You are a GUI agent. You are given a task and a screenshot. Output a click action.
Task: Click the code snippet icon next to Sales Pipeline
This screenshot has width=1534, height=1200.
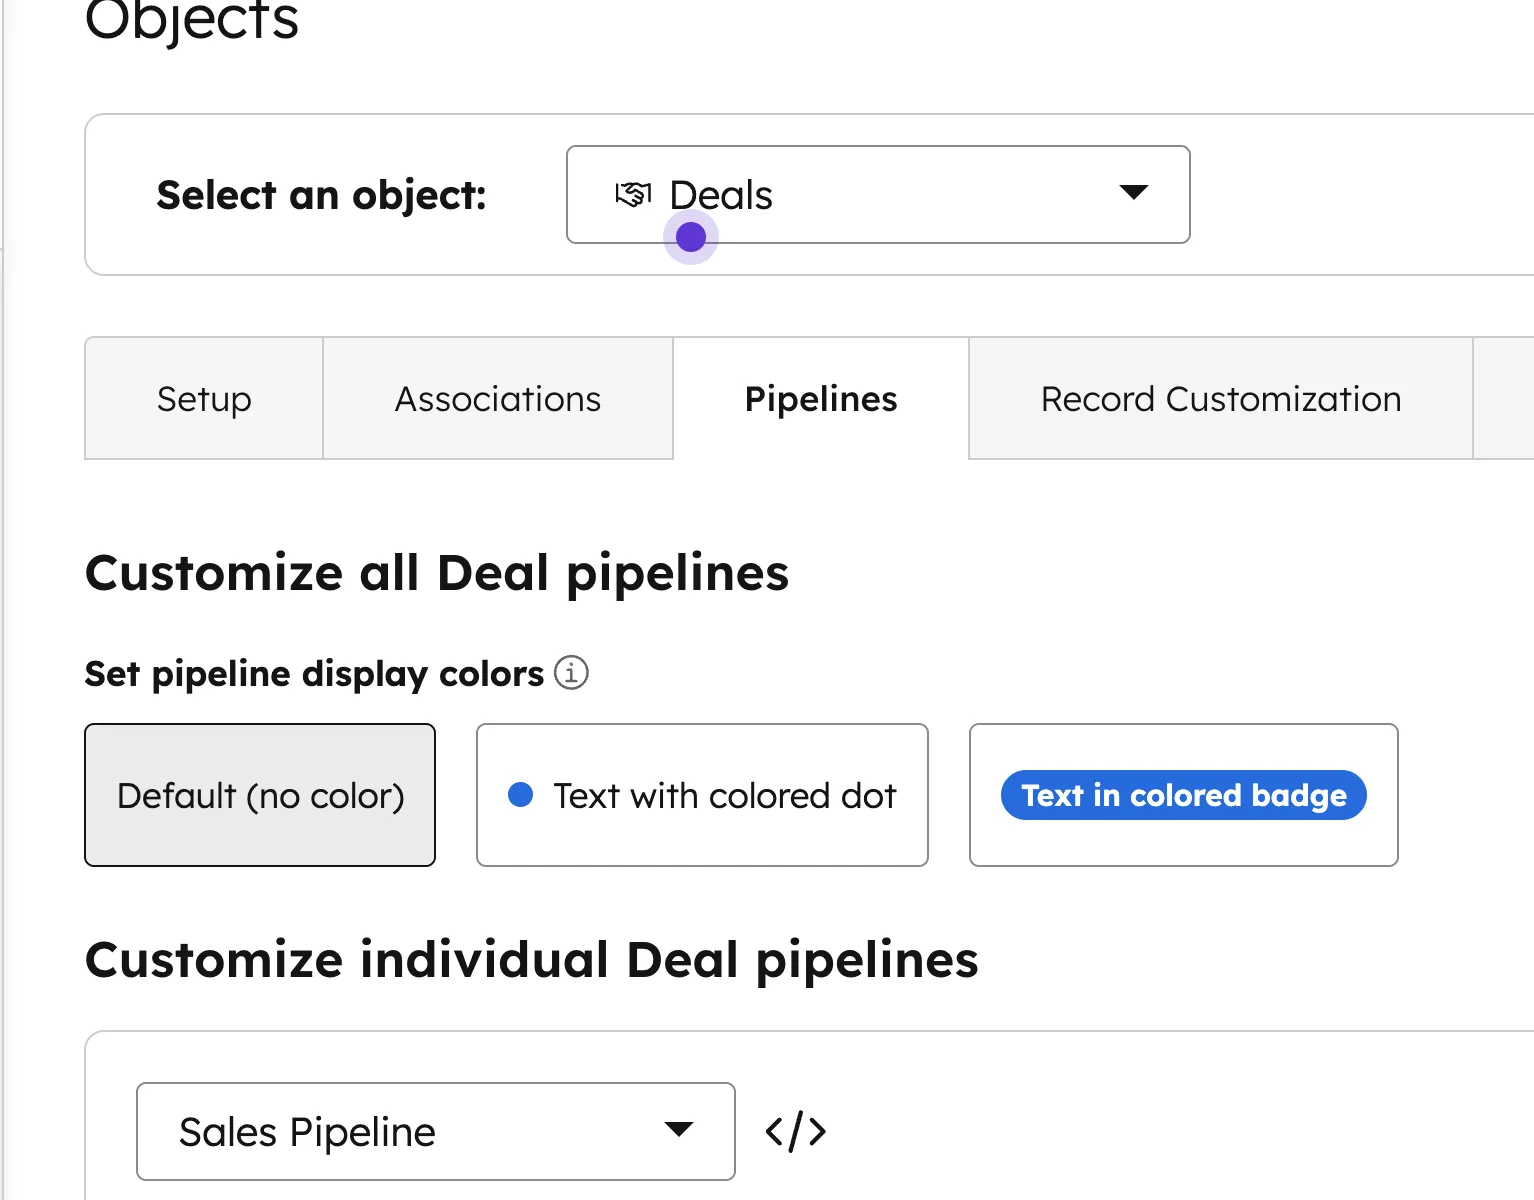pyautogui.click(x=795, y=1131)
